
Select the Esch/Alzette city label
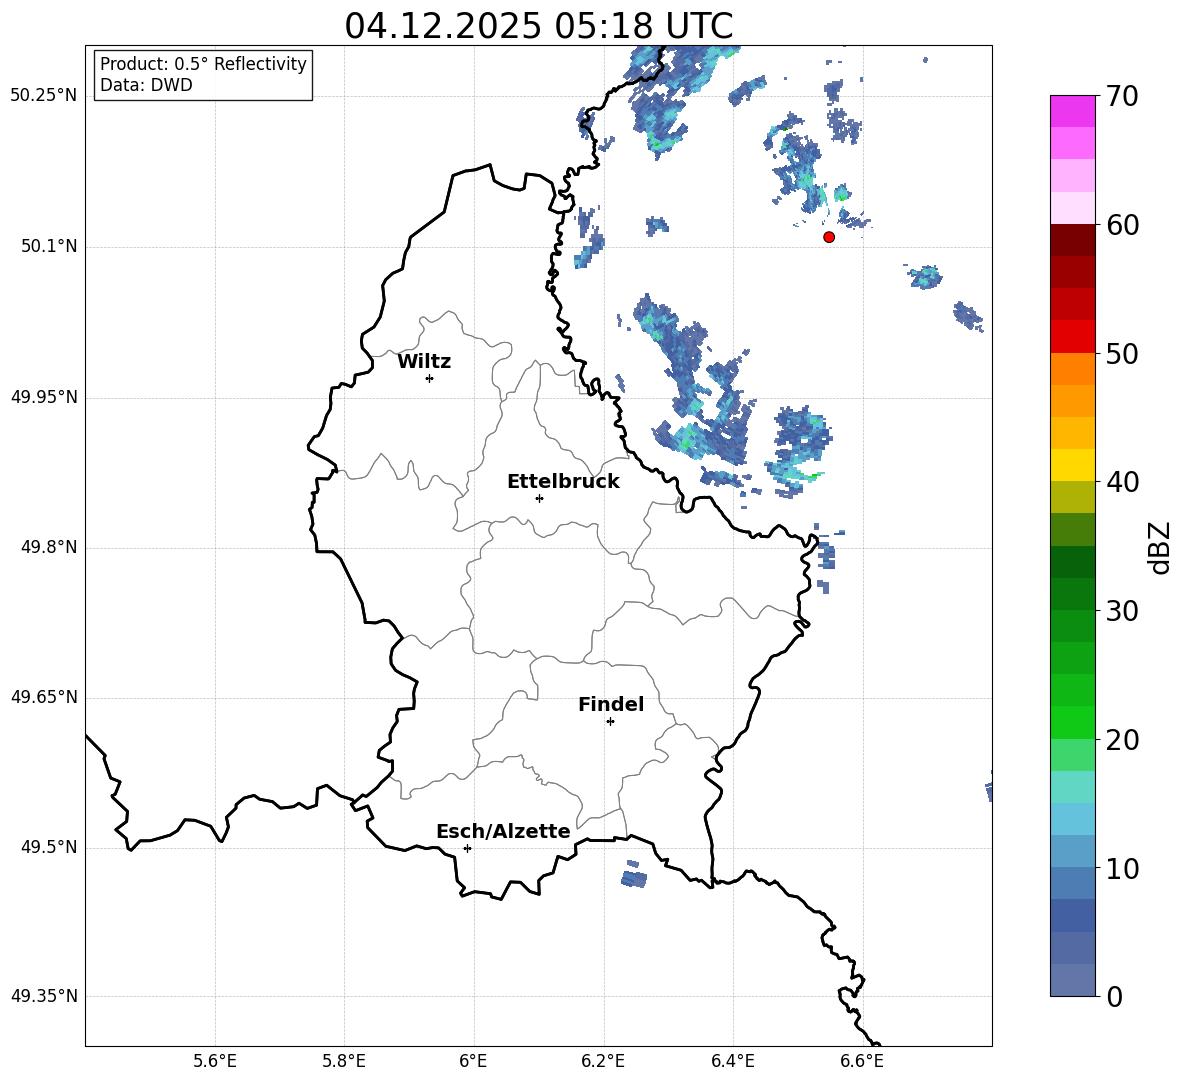503,831
